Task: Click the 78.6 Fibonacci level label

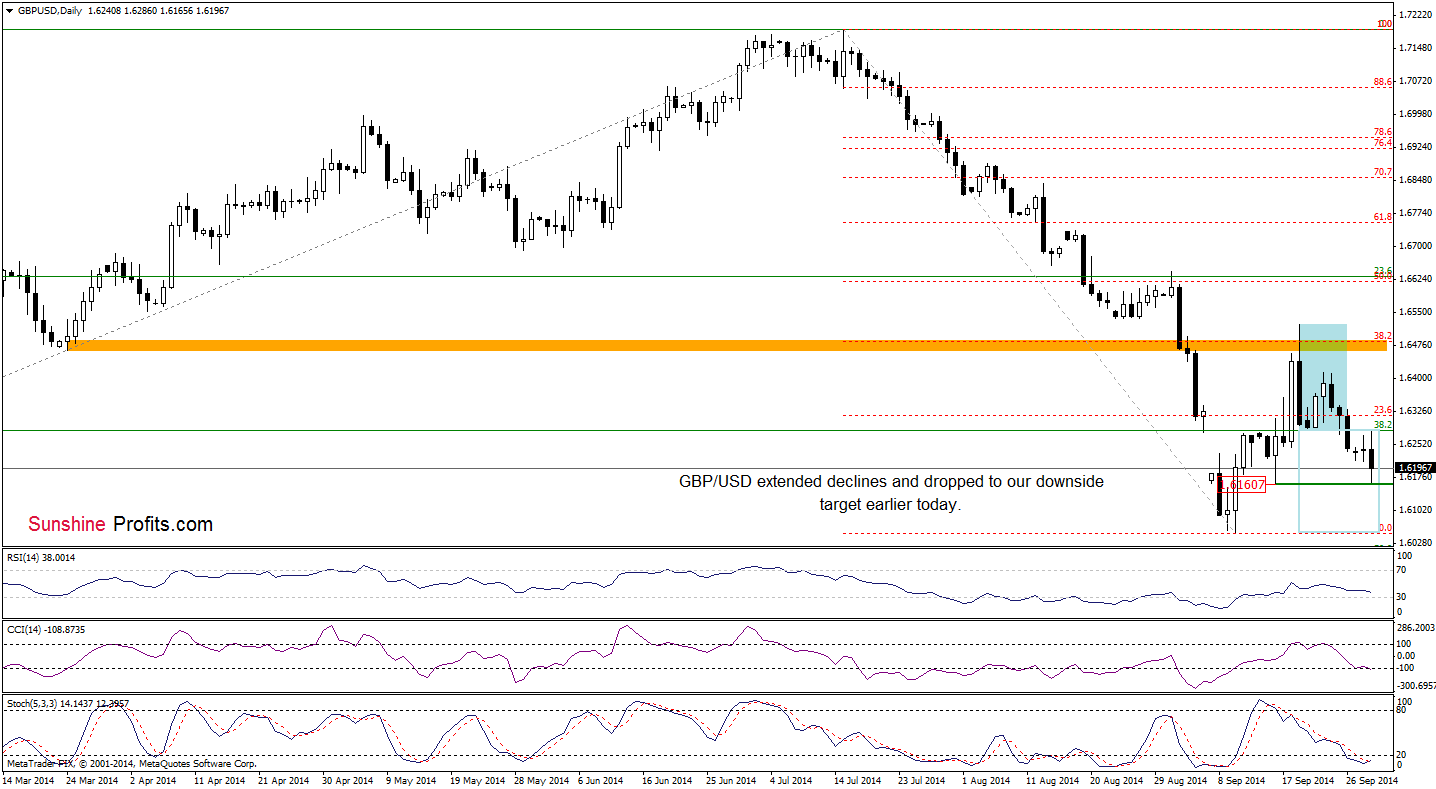Action: pyautogui.click(x=1383, y=132)
